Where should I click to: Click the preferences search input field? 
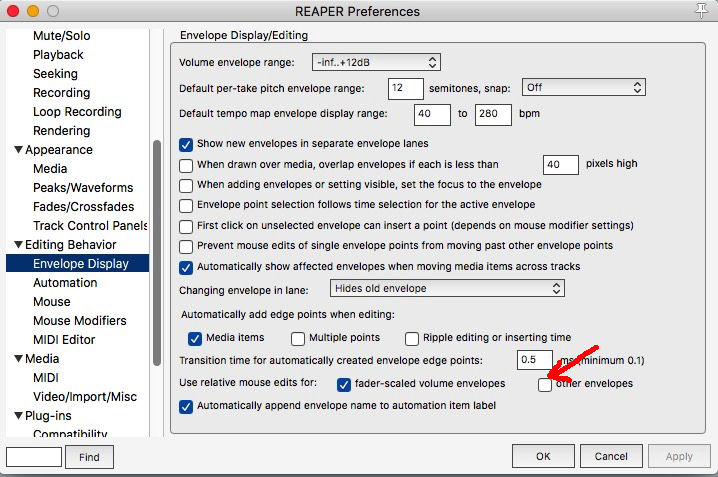coord(34,457)
